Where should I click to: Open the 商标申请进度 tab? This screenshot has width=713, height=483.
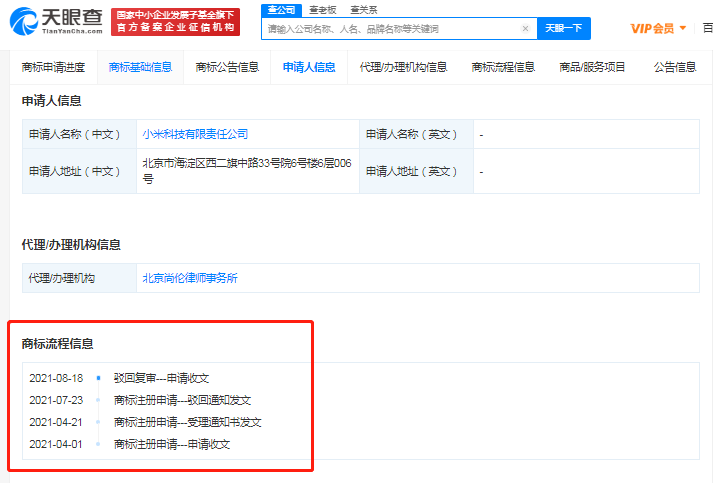click(53, 67)
